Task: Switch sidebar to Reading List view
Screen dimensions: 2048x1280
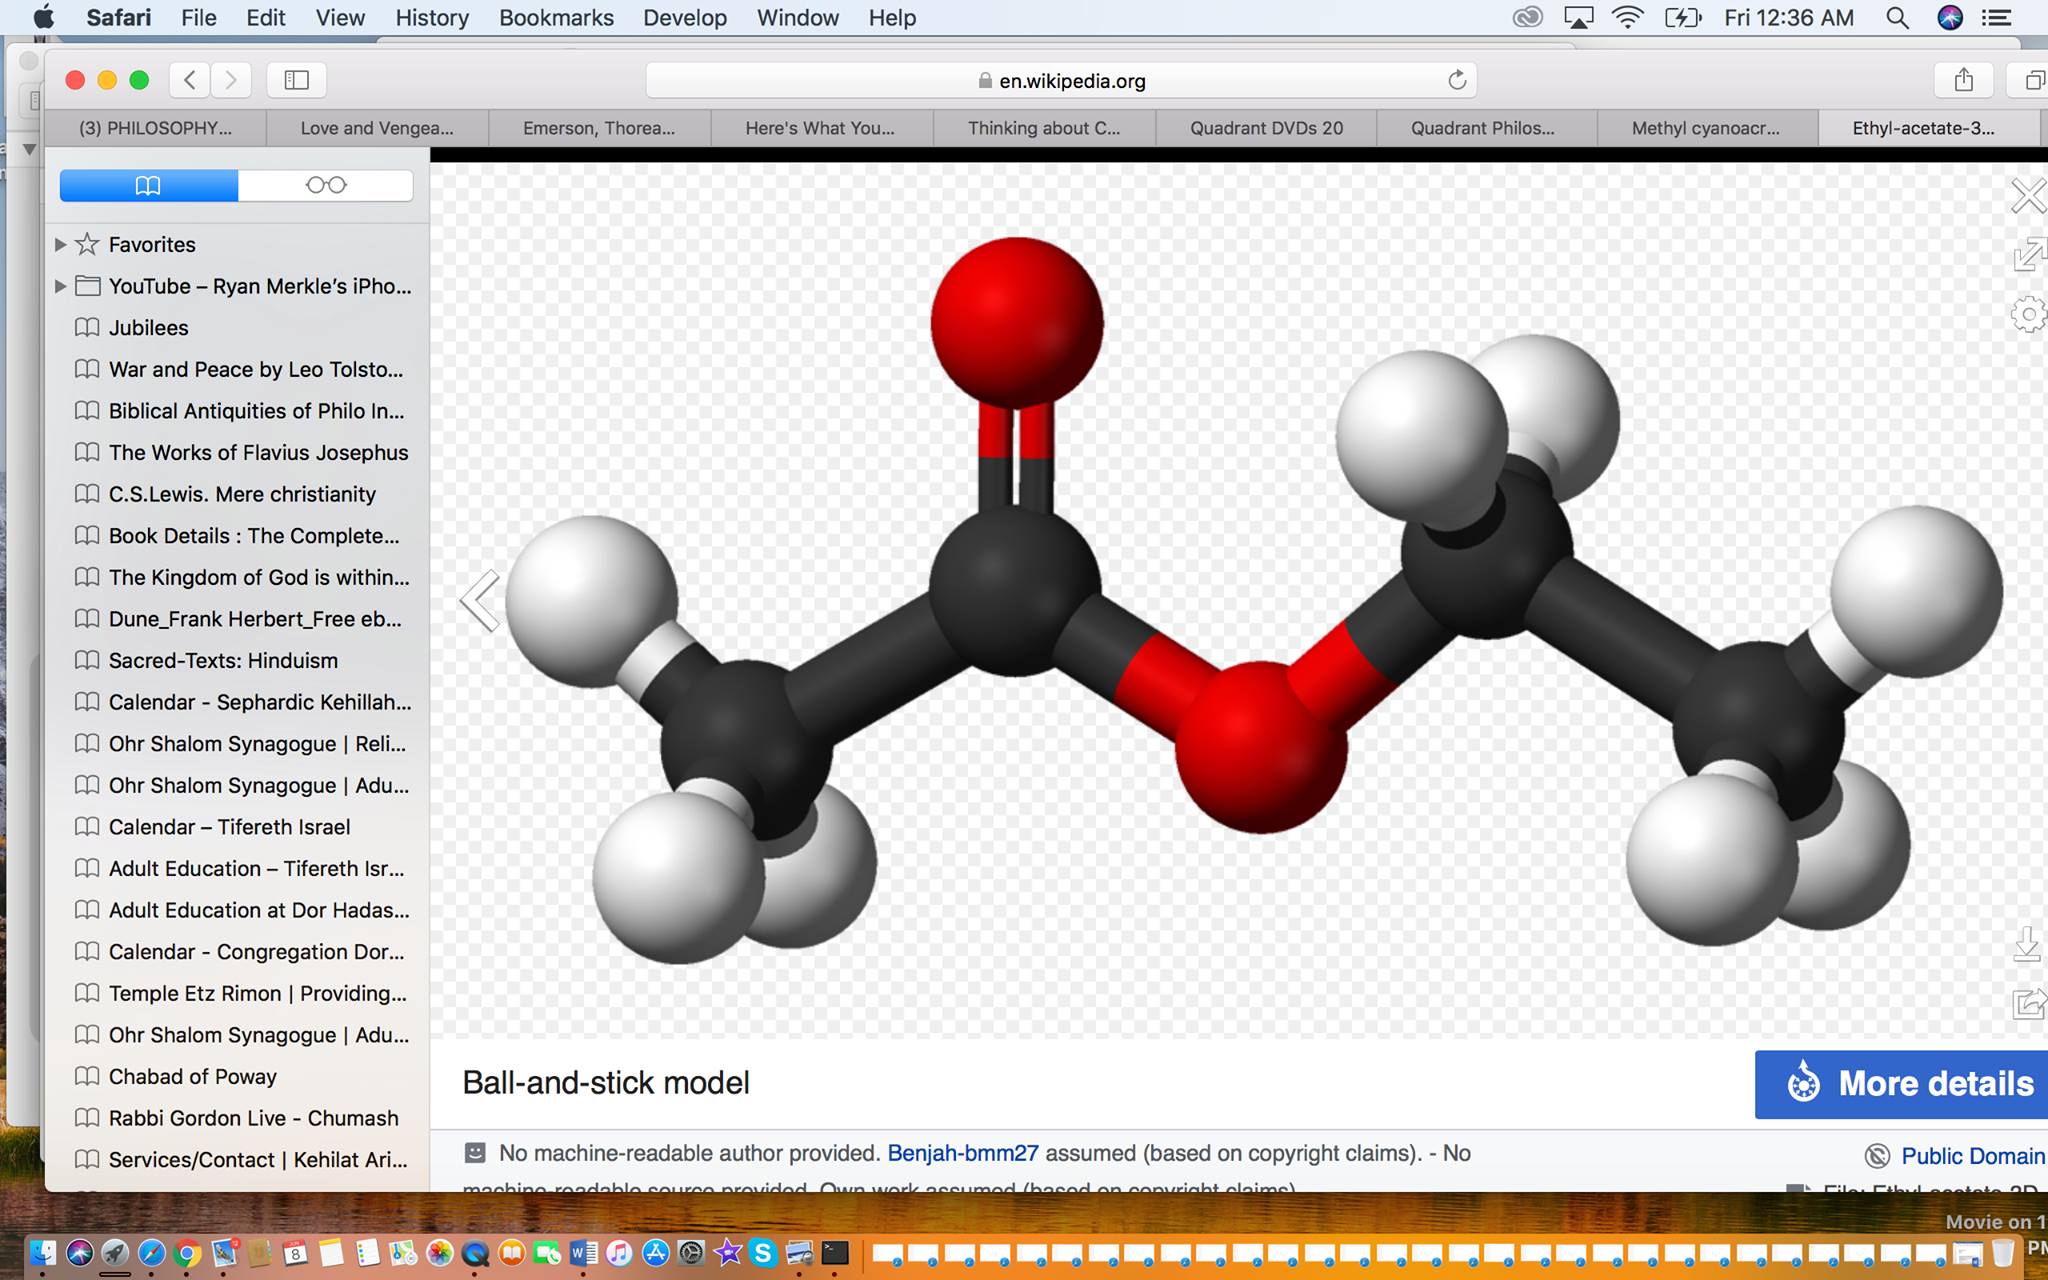Action: coord(326,185)
